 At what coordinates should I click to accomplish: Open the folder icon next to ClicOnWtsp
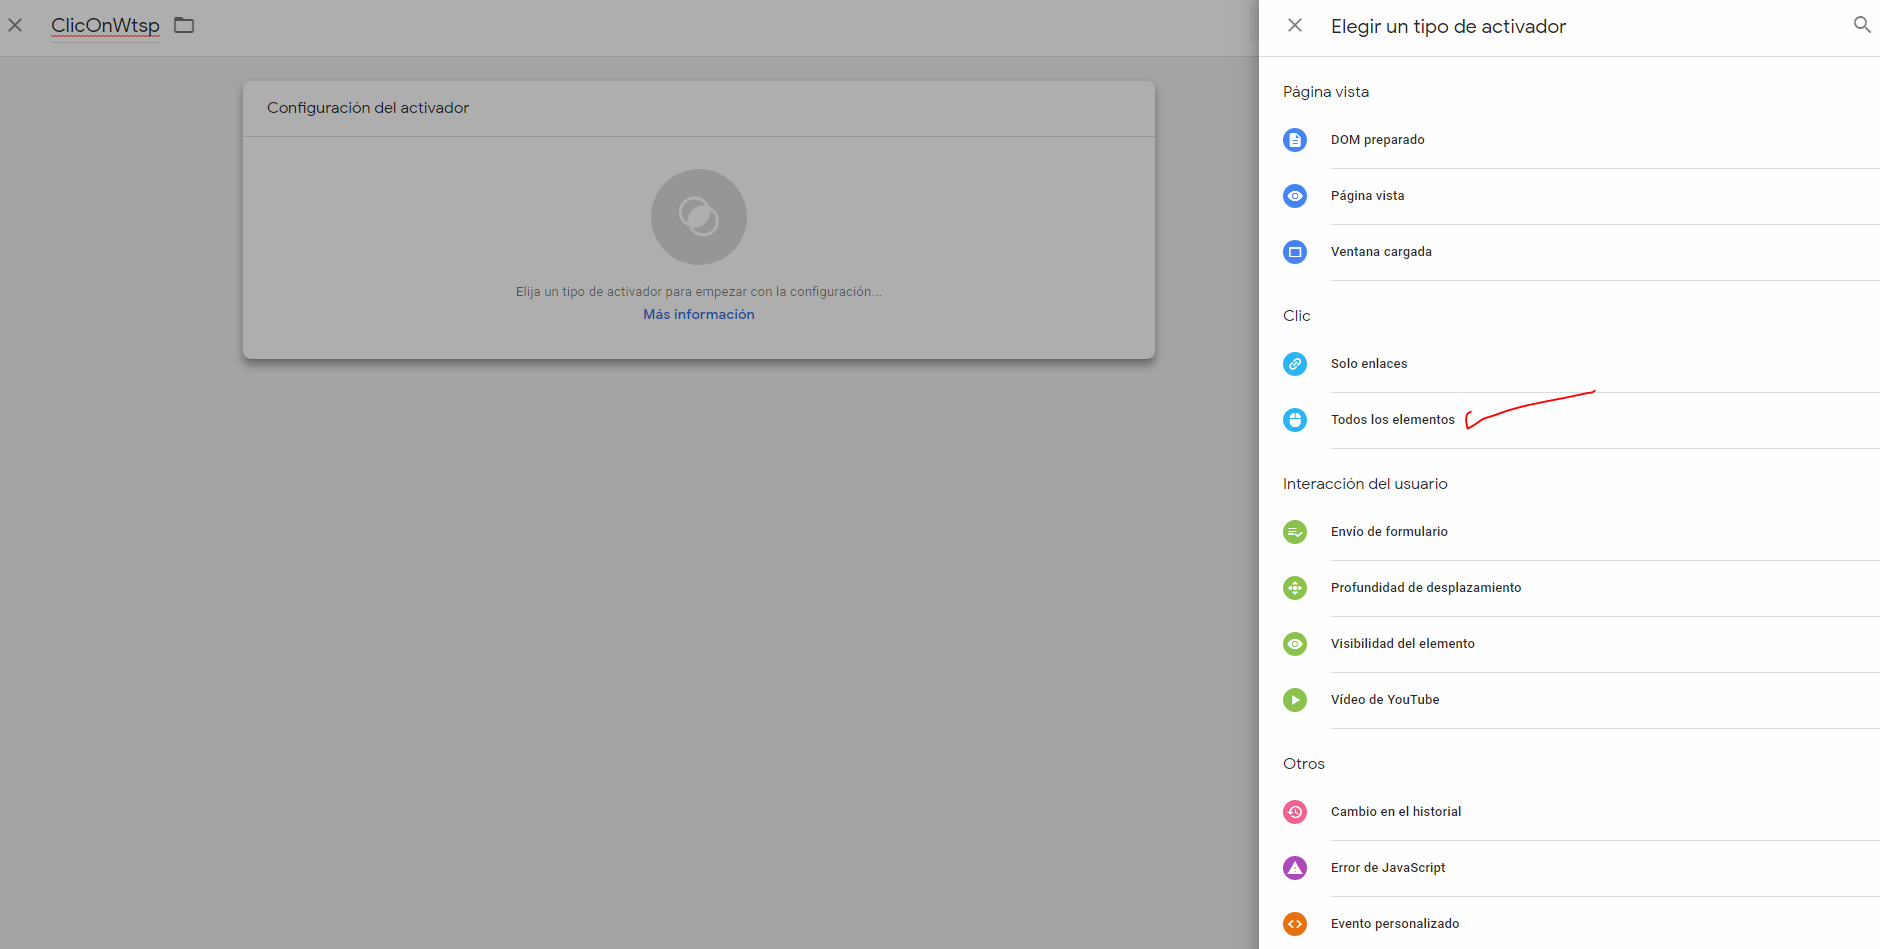coord(184,25)
